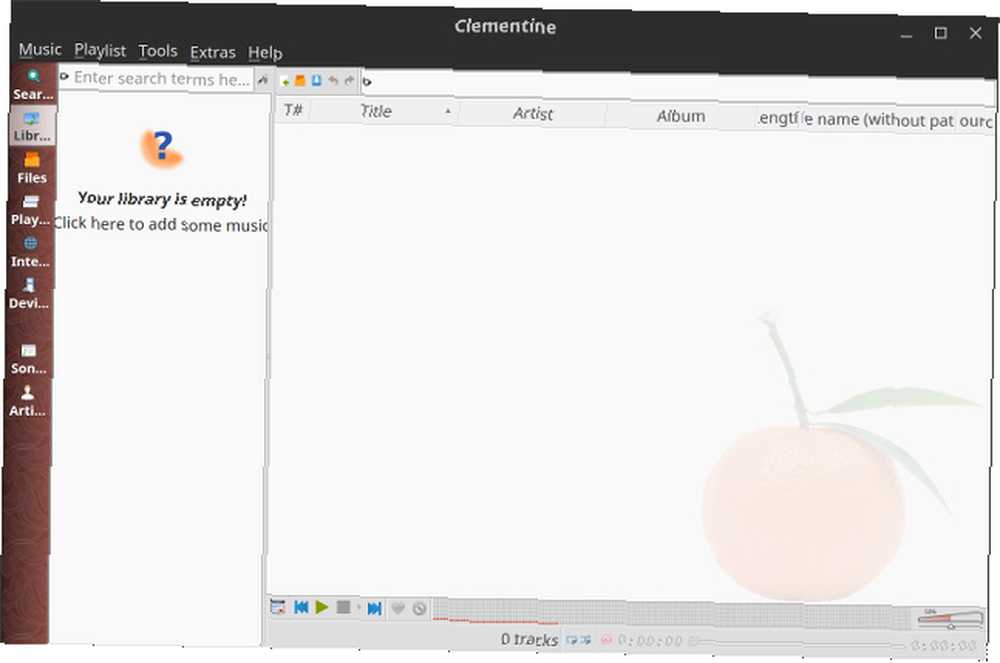Click the library search options icon
This screenshot has height=663, width=1000.
coord(64,76)
